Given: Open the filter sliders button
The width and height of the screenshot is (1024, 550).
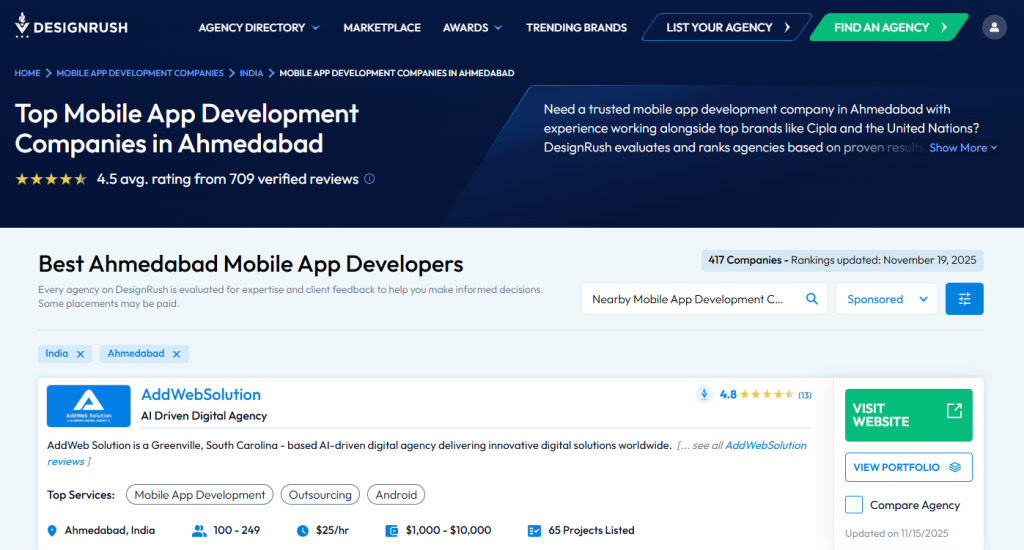Looking at the screenshot, I should [964, 299].
